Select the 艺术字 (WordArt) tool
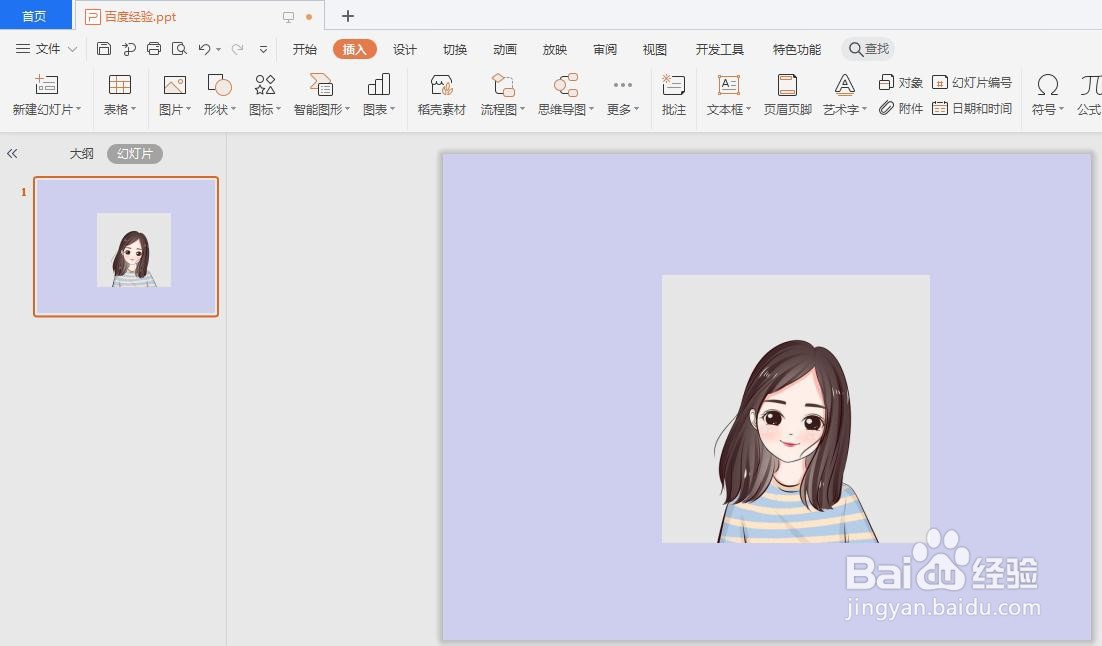The width and height of the screenshot is (1102, 646). tap(841, 95)
